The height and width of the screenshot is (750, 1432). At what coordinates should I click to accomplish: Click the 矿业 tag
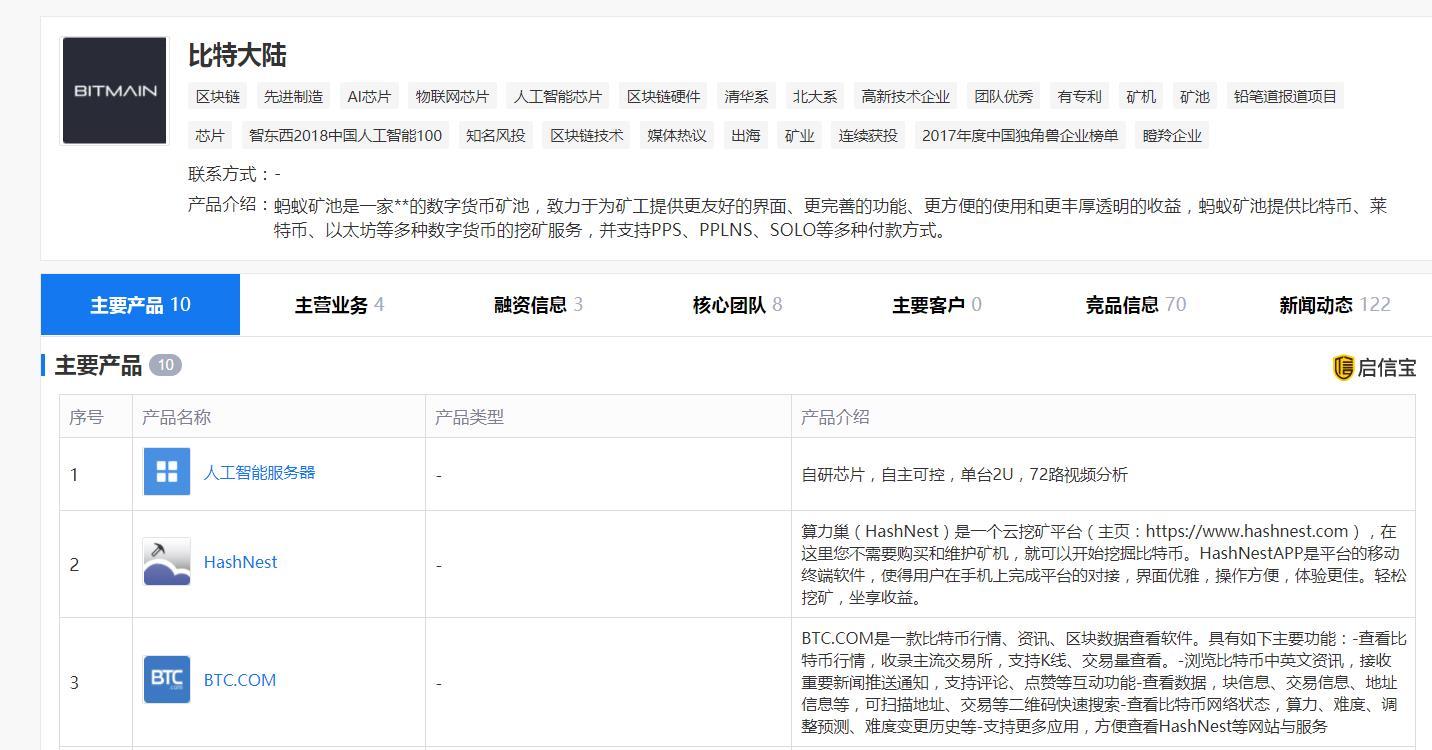[x=800, y=135]
